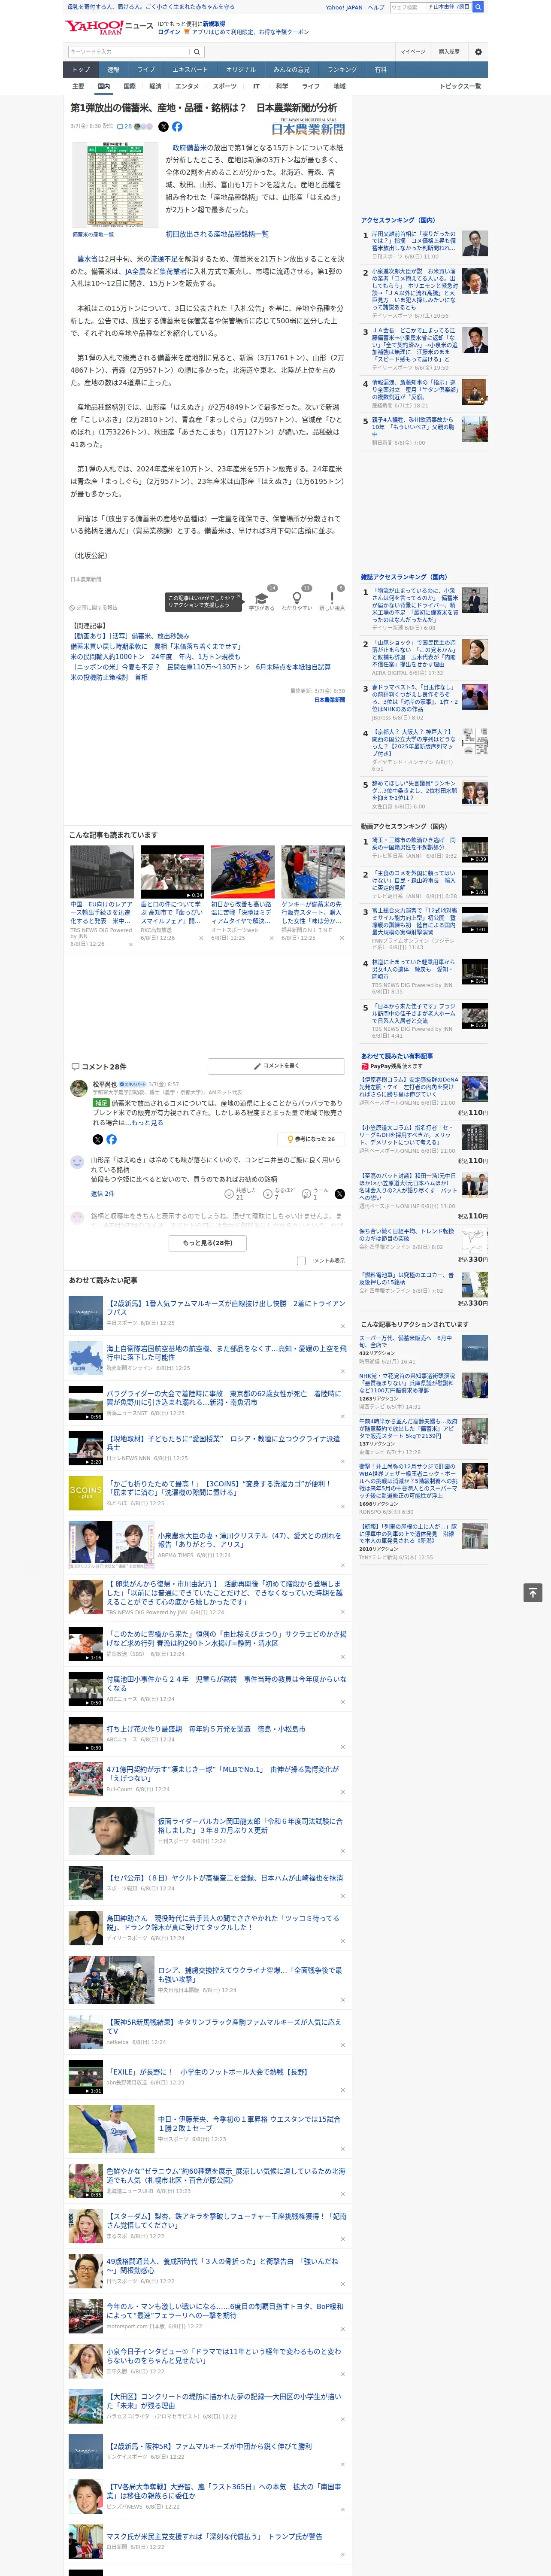
Task: Open マイページ link
Action: (x=412, y=52)
